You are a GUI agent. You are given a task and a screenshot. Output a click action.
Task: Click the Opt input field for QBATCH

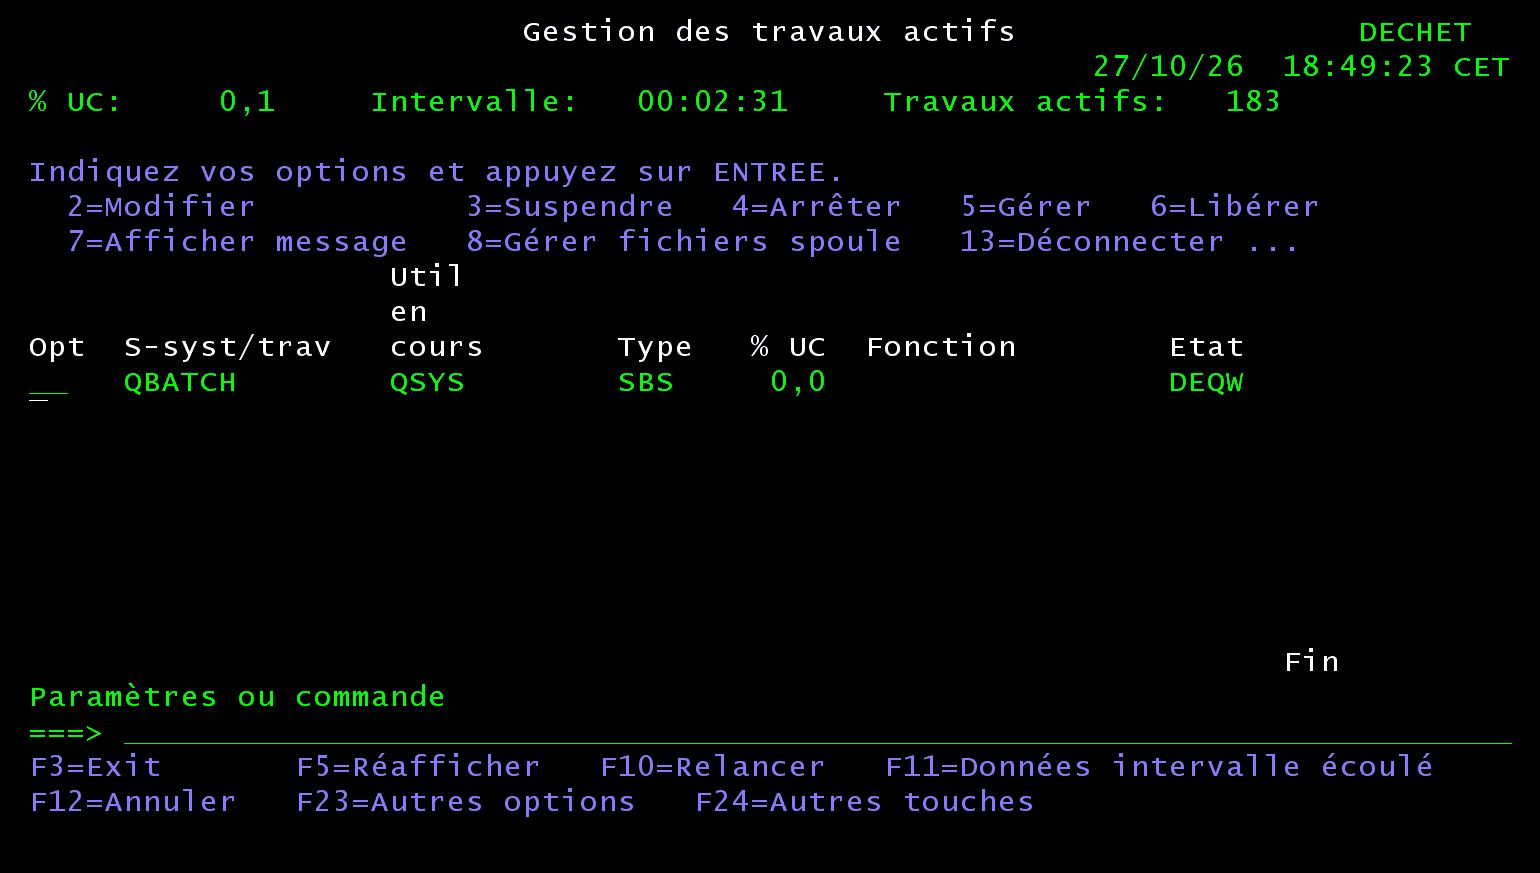[x=48, y=383]
